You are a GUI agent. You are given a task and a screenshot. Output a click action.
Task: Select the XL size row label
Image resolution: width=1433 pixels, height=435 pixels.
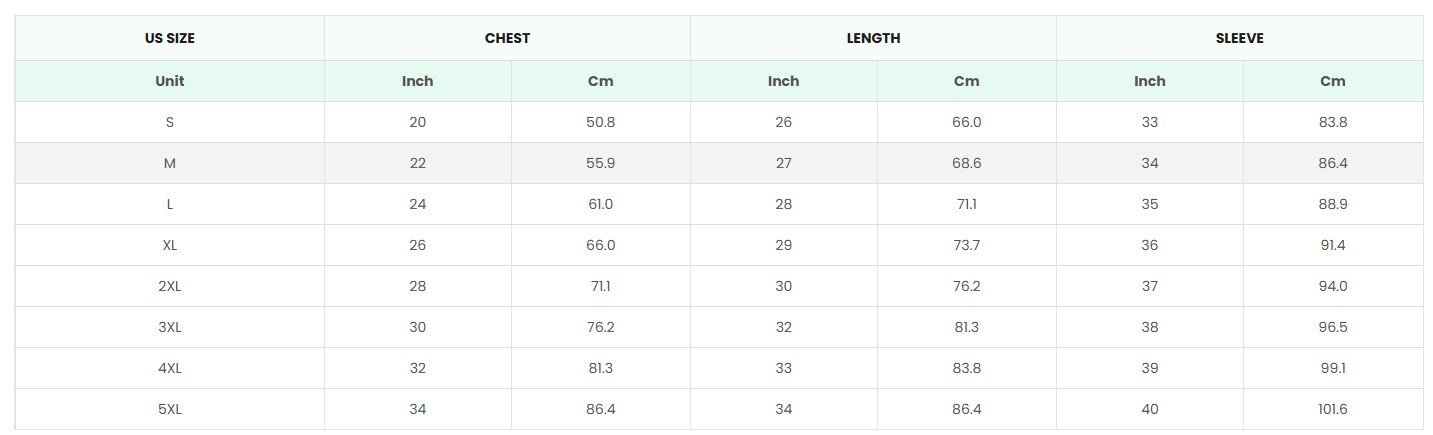170,245
